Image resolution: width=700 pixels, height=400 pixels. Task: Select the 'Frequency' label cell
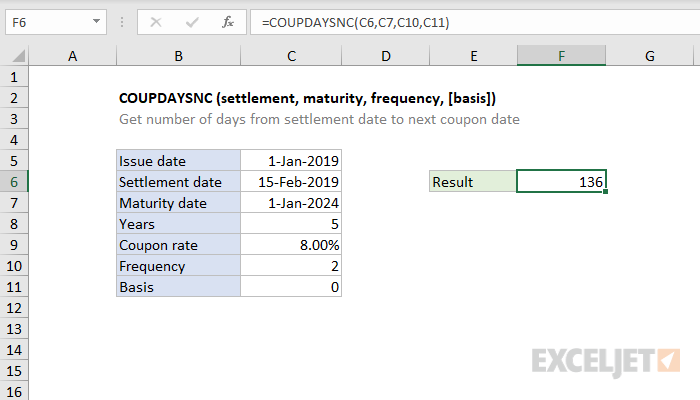click(x=178, y=266)
